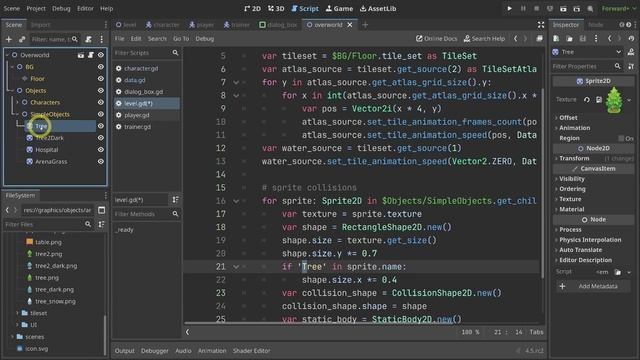Image resolution: width=640 pixels, height=360 pixels.
Task: Open the Node dock tab
Action: pyautogui.click(x=596, y=25)
